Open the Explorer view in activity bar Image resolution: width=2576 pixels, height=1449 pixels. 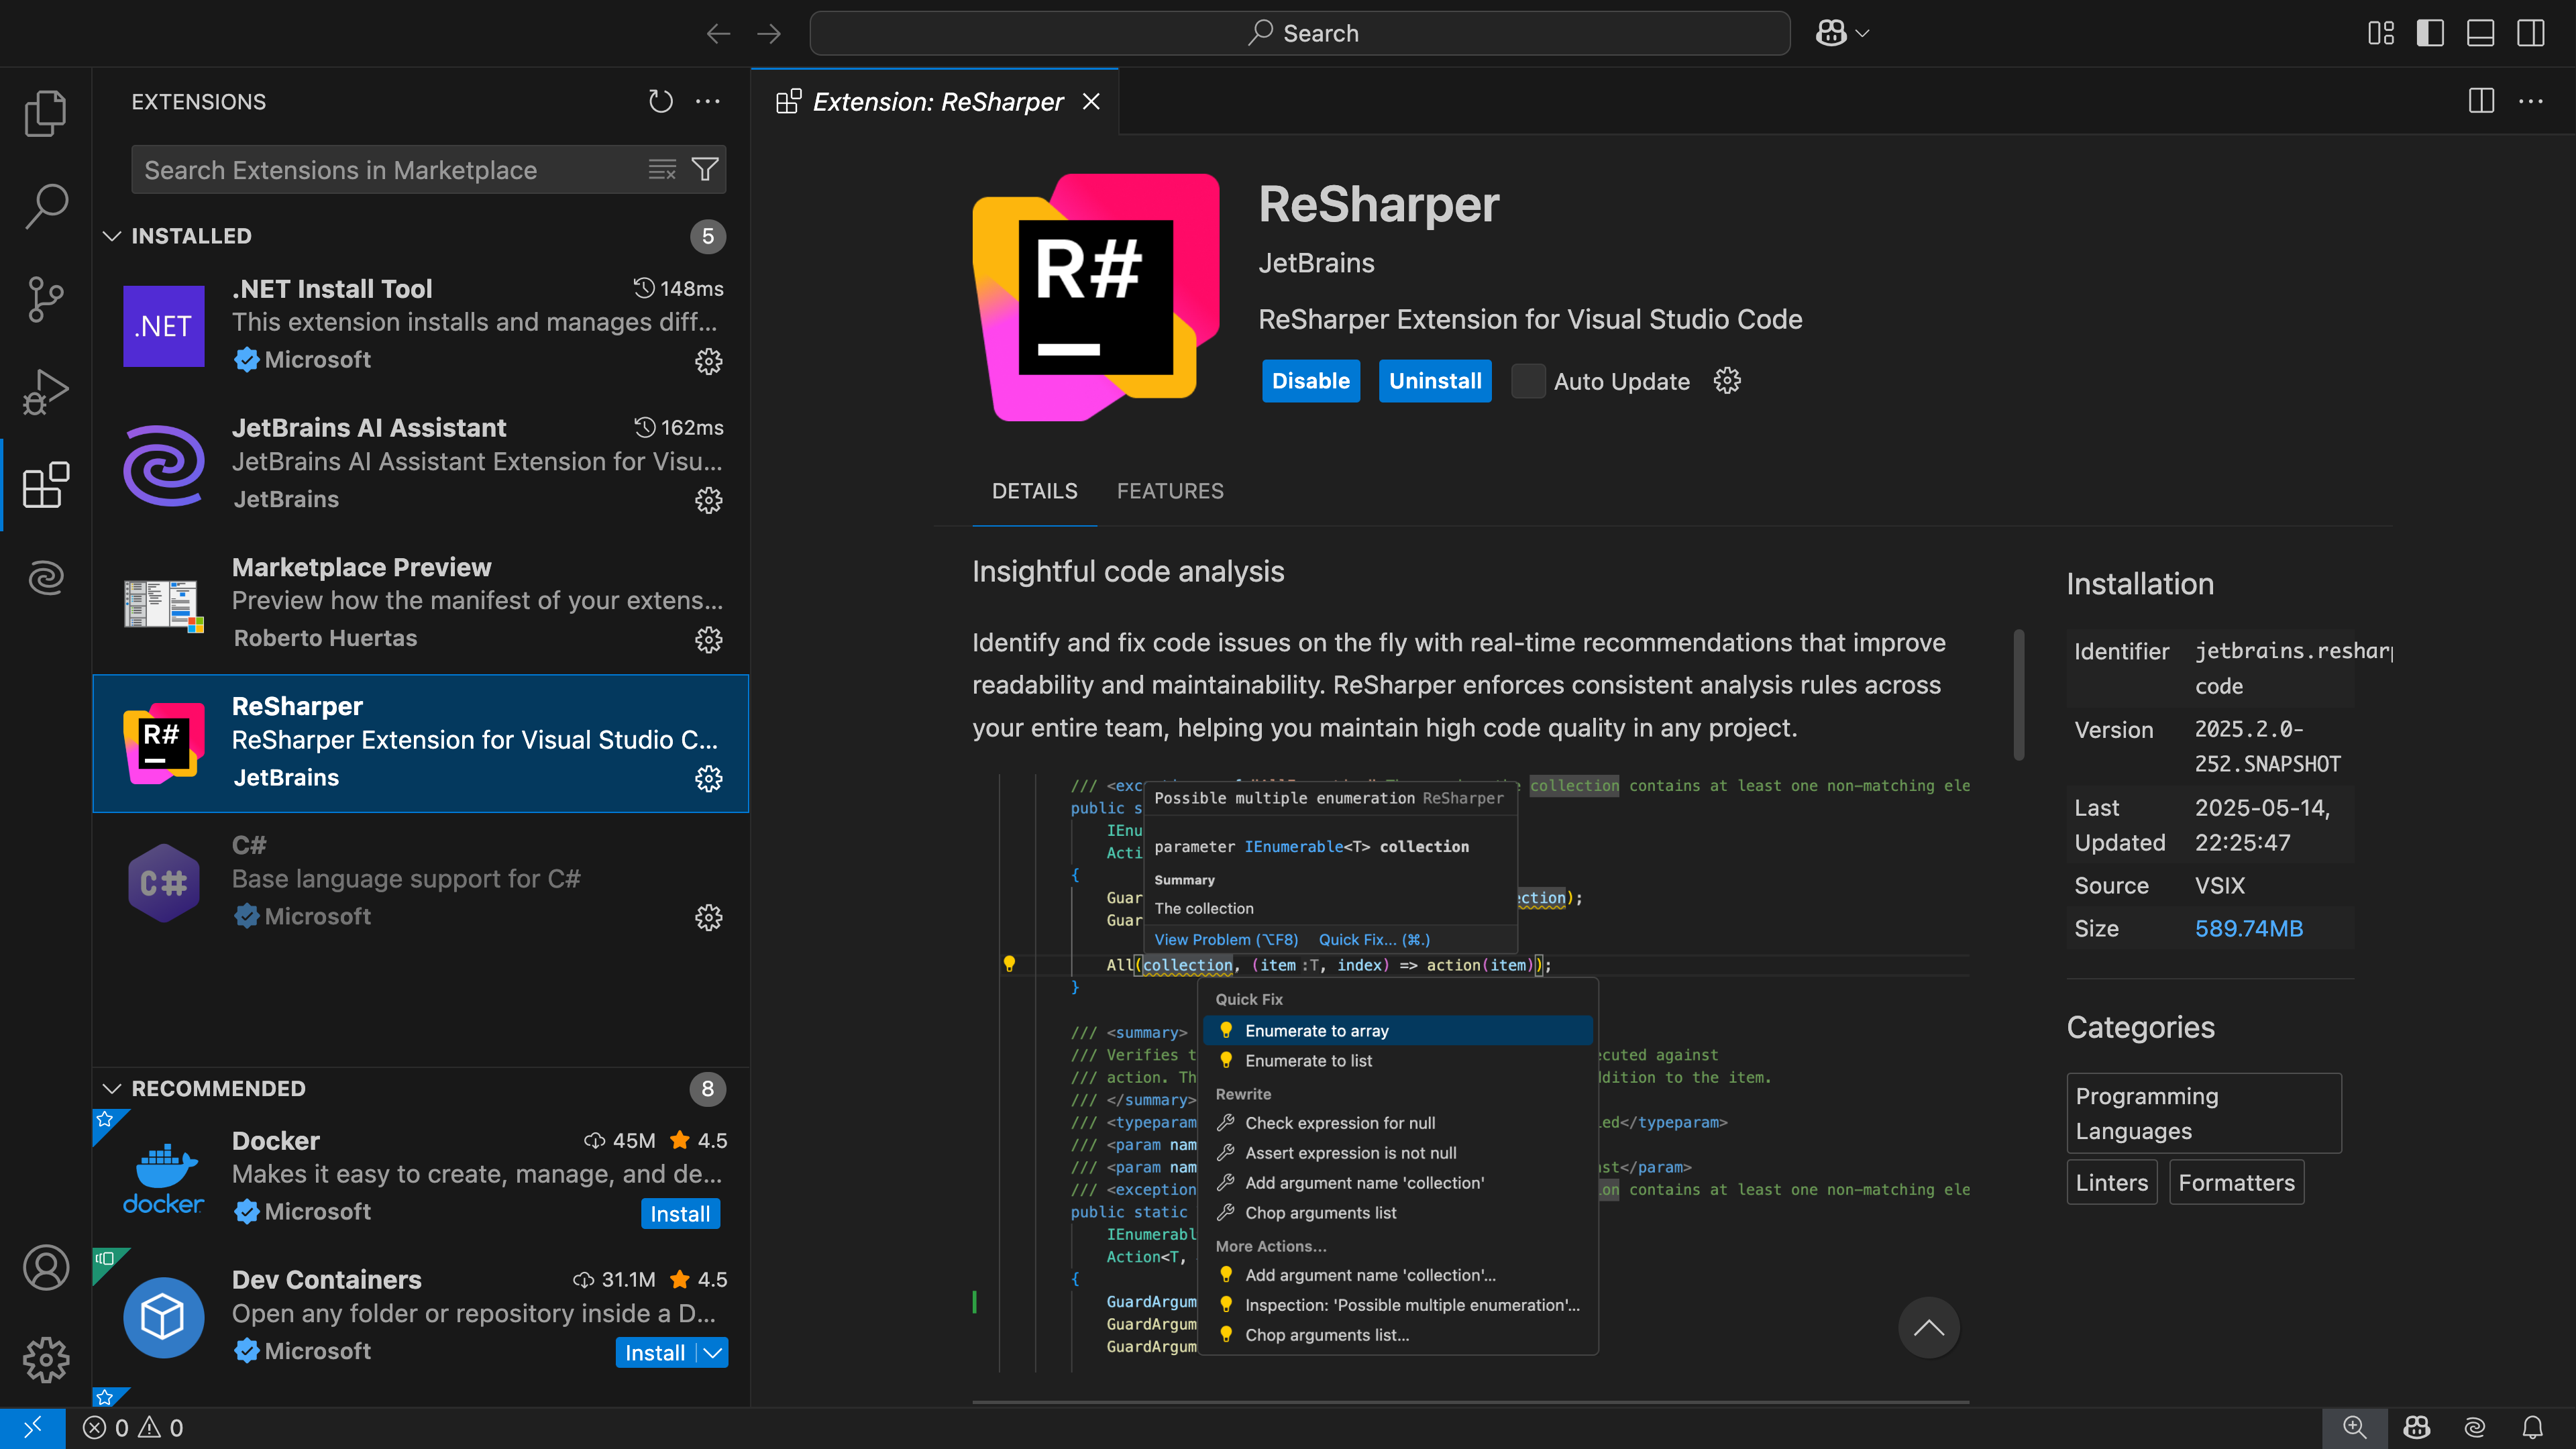coord(46,113)
